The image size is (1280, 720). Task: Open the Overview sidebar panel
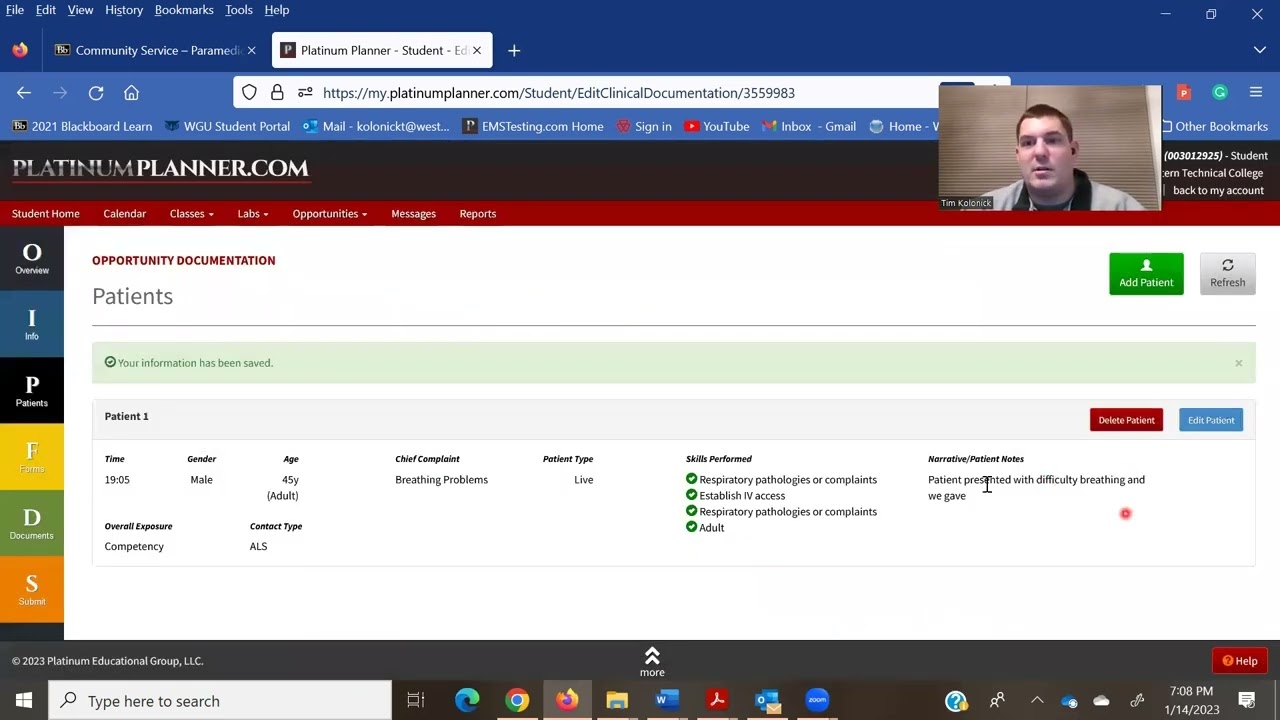coord(31,257)
